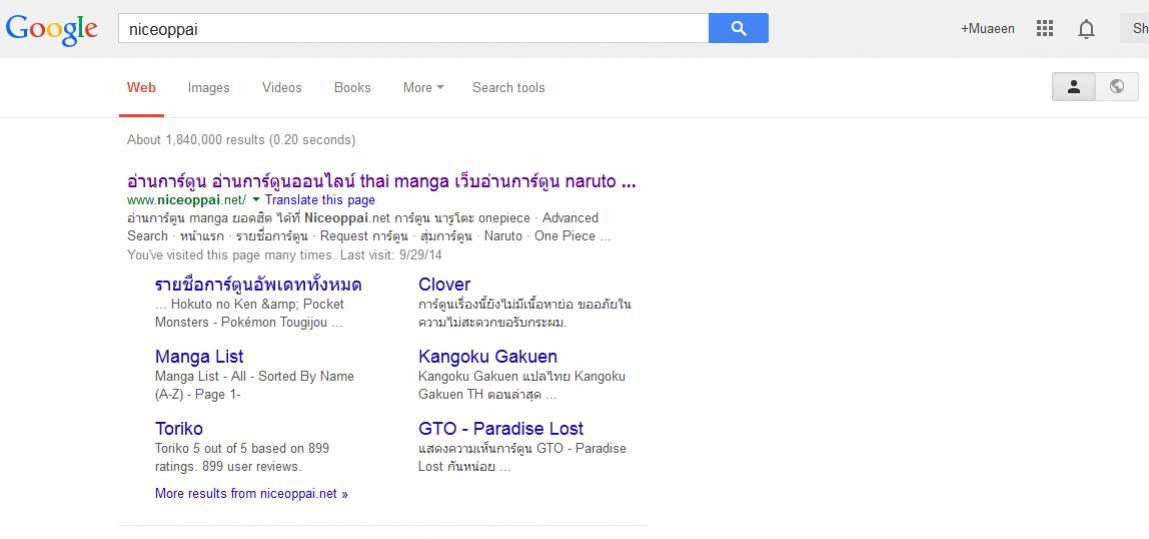1149x539 pixels.
Task: Switch to global results globe icon
Action: point(1117,86)
